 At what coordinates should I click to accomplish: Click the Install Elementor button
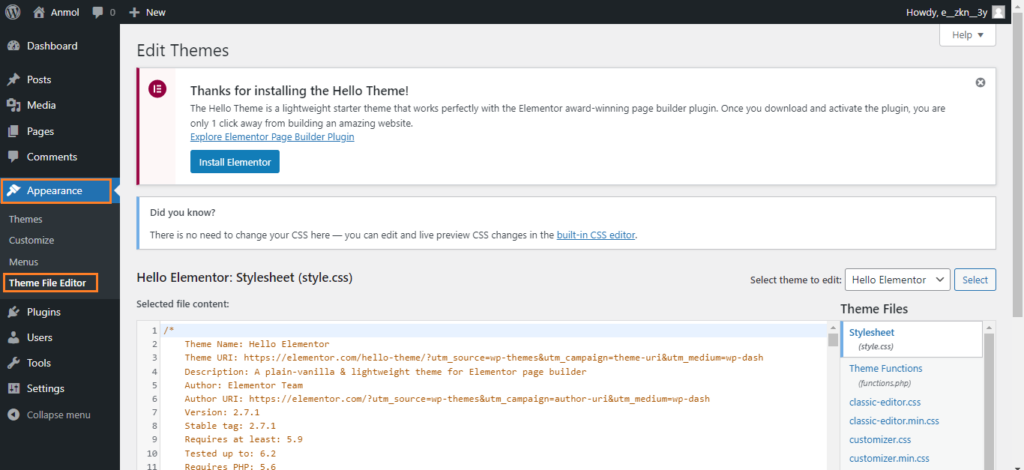[x=234, y=162]
